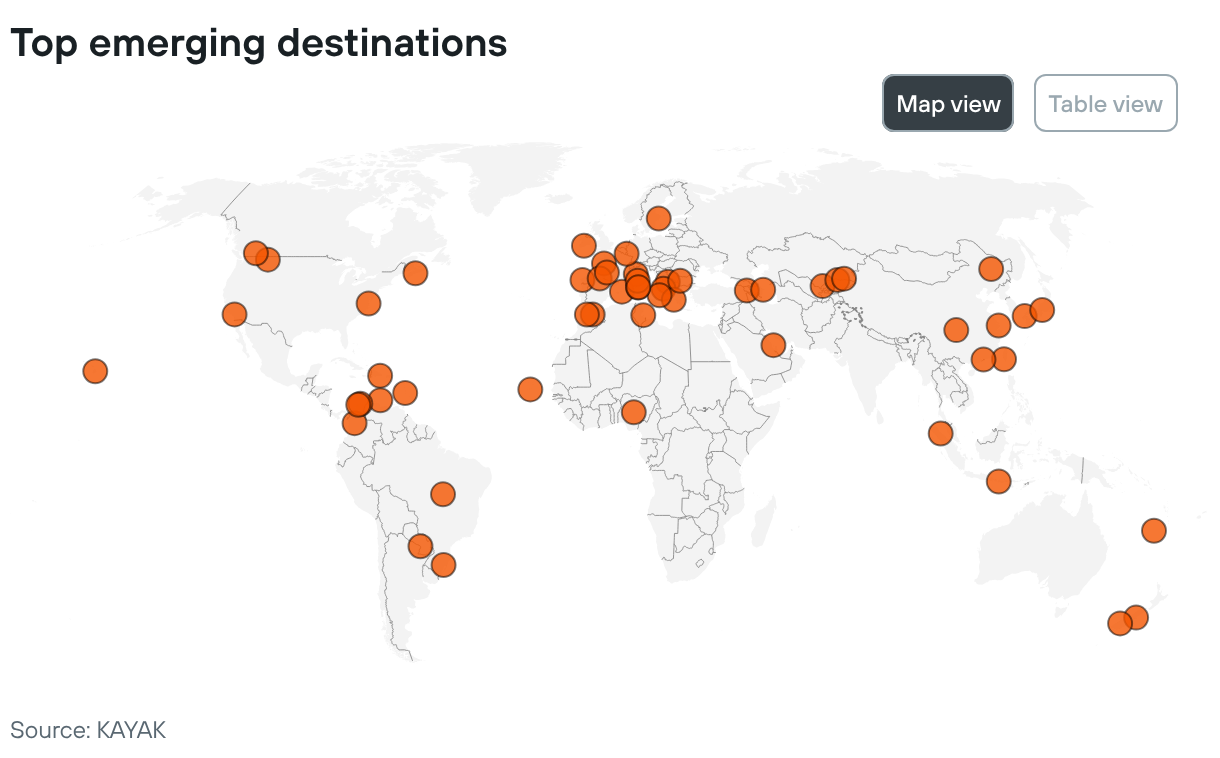This screenshot has width=1220, height=758.
Task: Open the marker on the Arabian Peninsula
Action: 773,345
